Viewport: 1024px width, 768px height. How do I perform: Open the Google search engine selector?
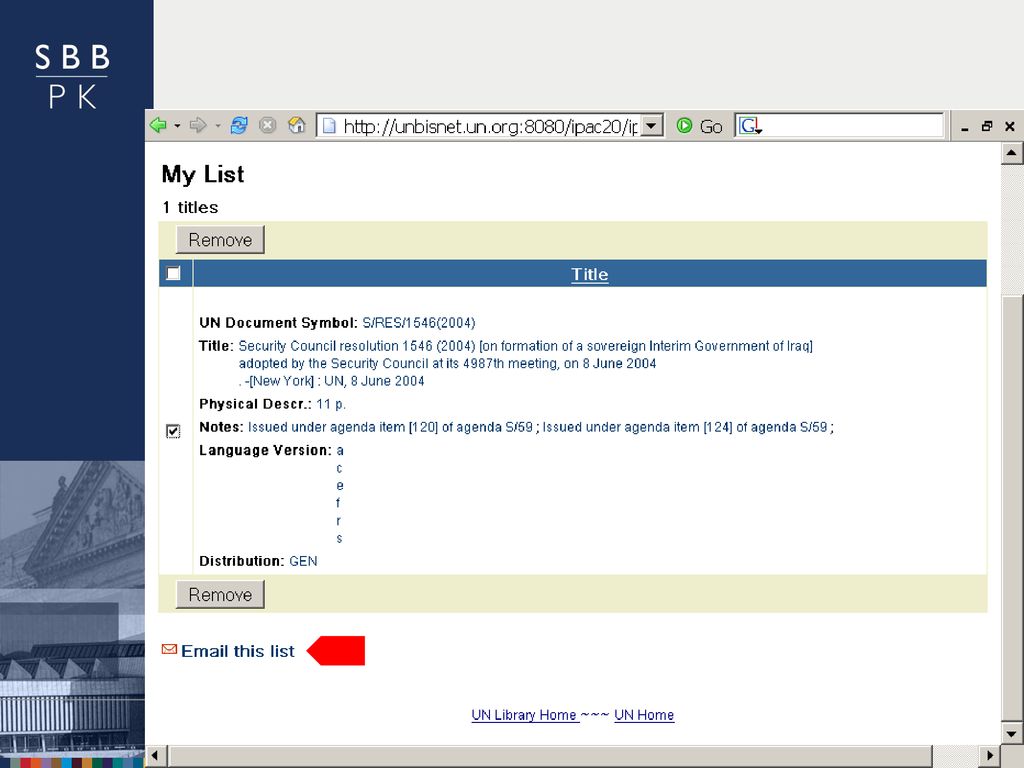point(750,126)
